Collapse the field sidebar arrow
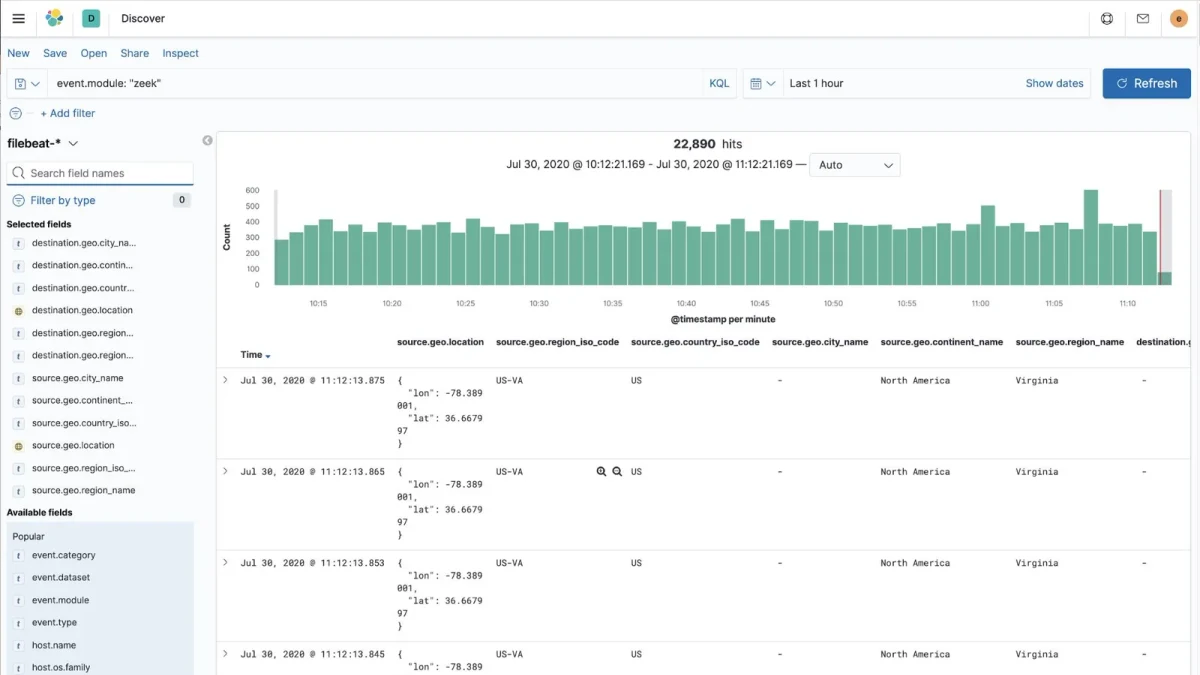 (207, 141)
